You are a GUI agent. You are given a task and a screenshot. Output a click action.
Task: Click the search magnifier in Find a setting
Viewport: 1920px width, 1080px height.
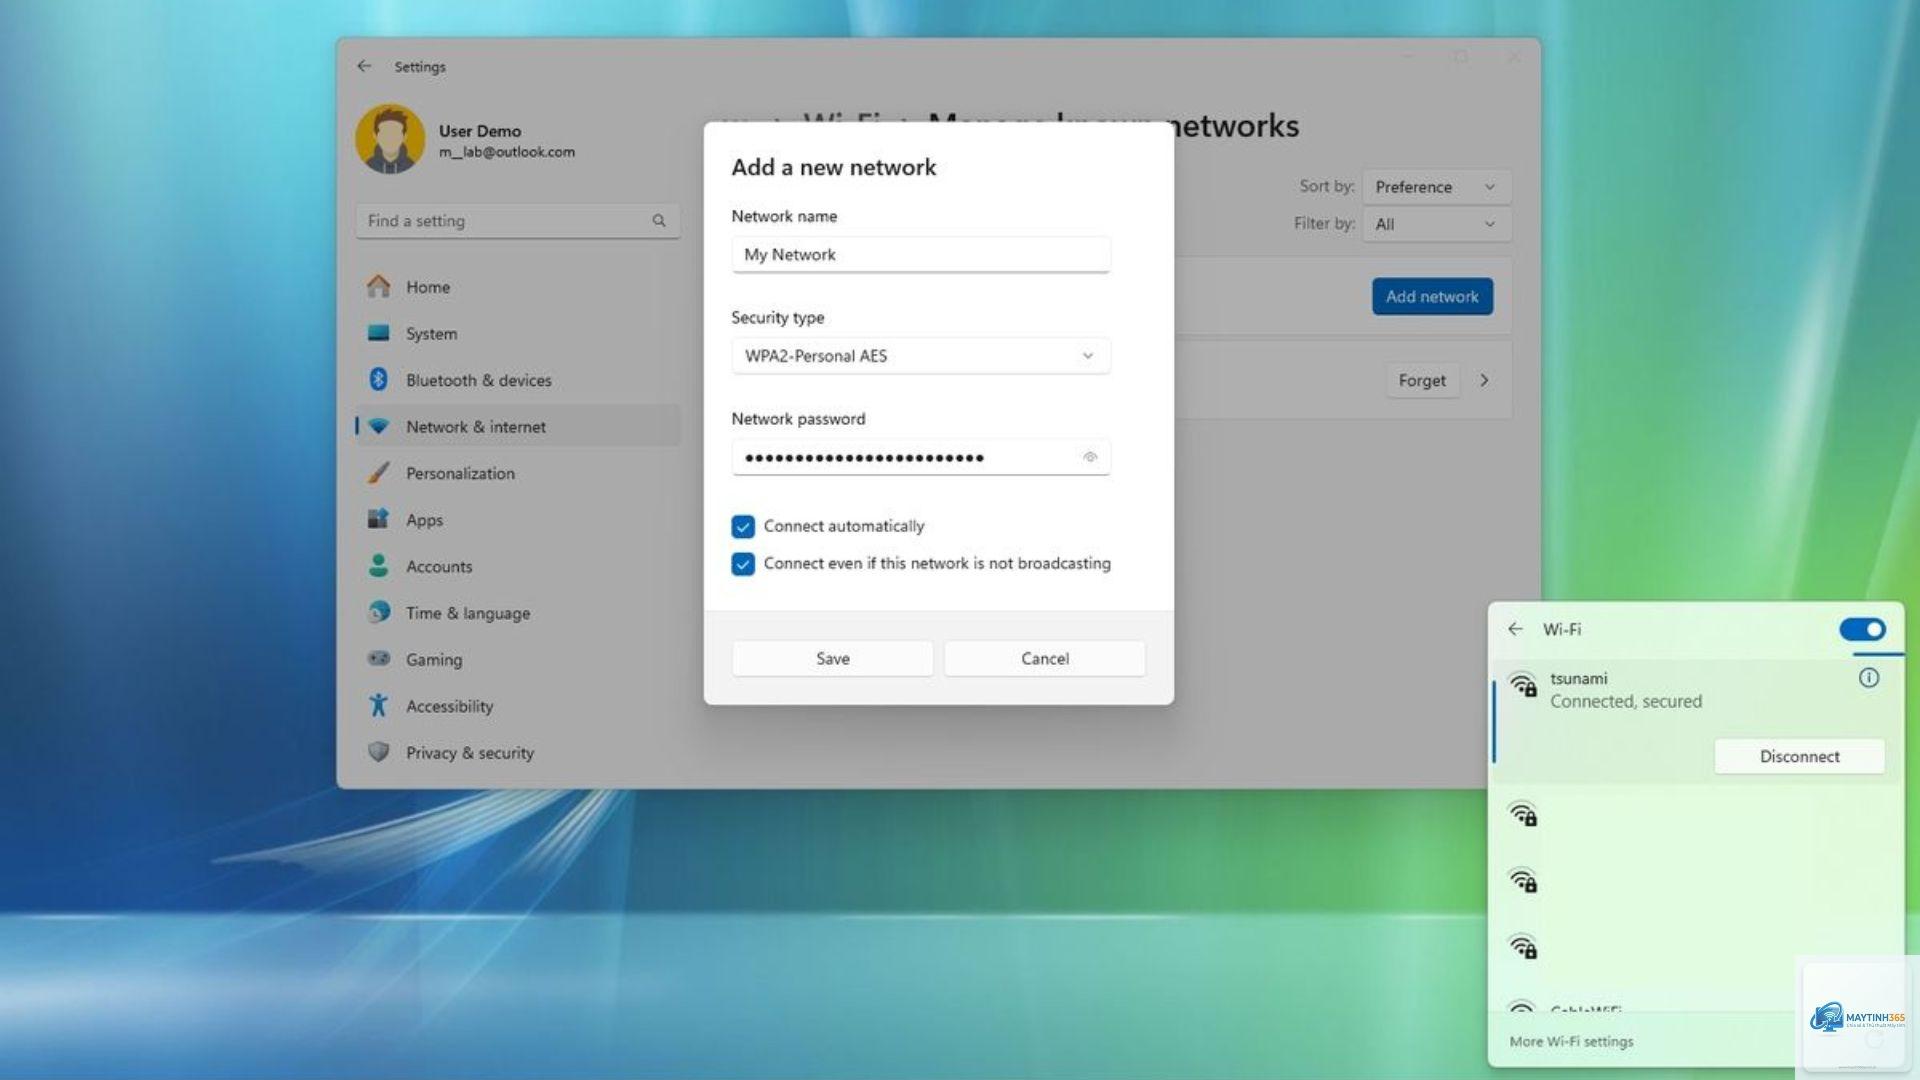click(659, 221)
